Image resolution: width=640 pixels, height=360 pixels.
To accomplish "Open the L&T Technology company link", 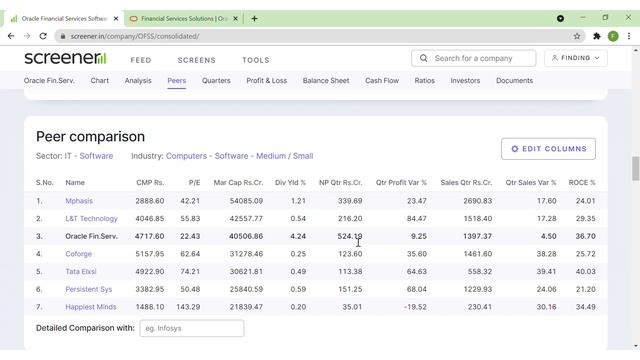I will (91, 218).
